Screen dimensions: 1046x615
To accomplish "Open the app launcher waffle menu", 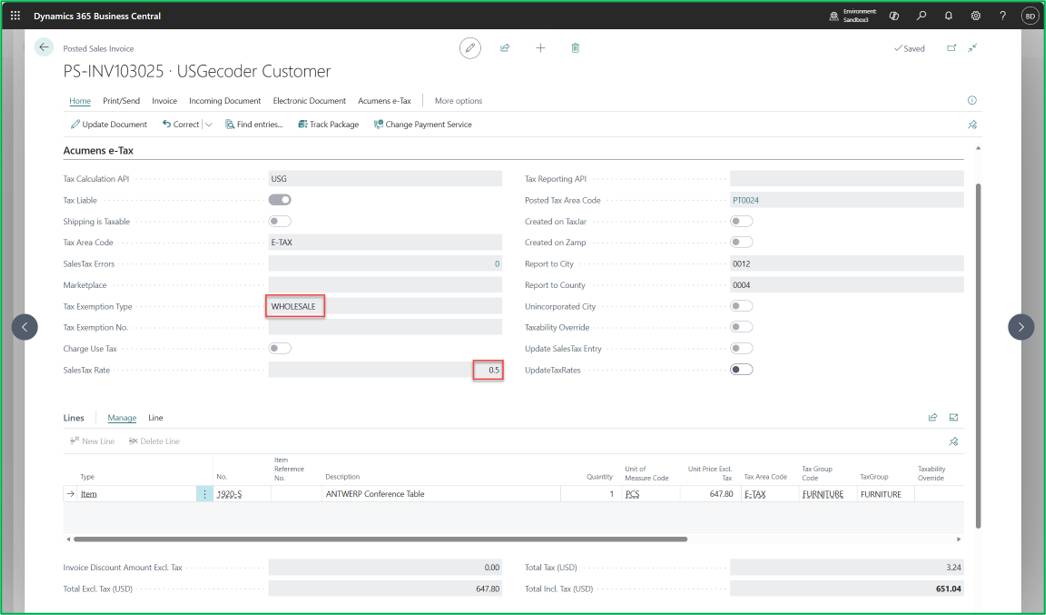I will [x=15, y=15].
